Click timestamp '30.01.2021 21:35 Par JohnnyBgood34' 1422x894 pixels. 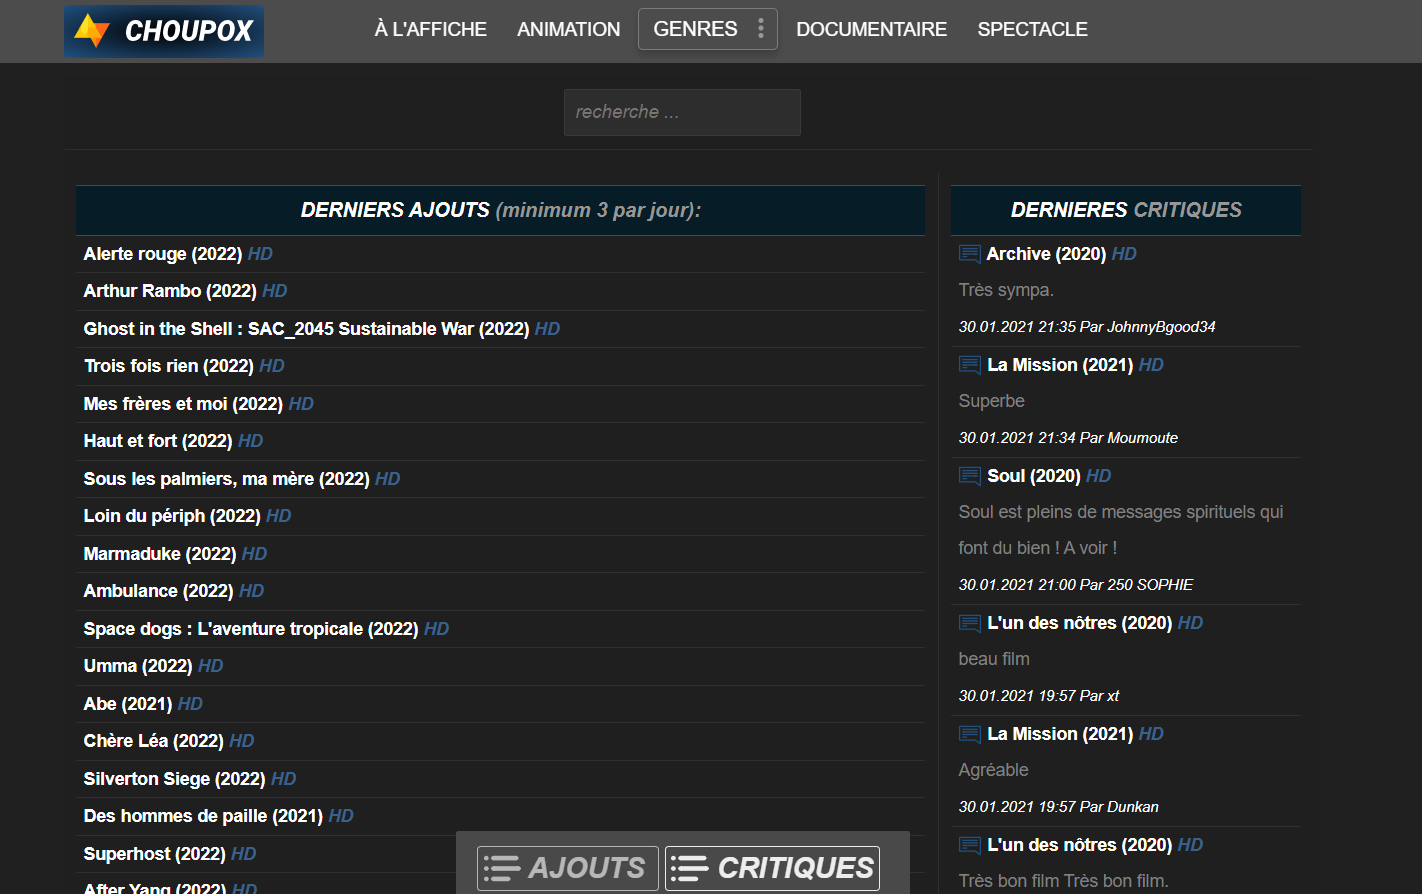point(1087,327)
